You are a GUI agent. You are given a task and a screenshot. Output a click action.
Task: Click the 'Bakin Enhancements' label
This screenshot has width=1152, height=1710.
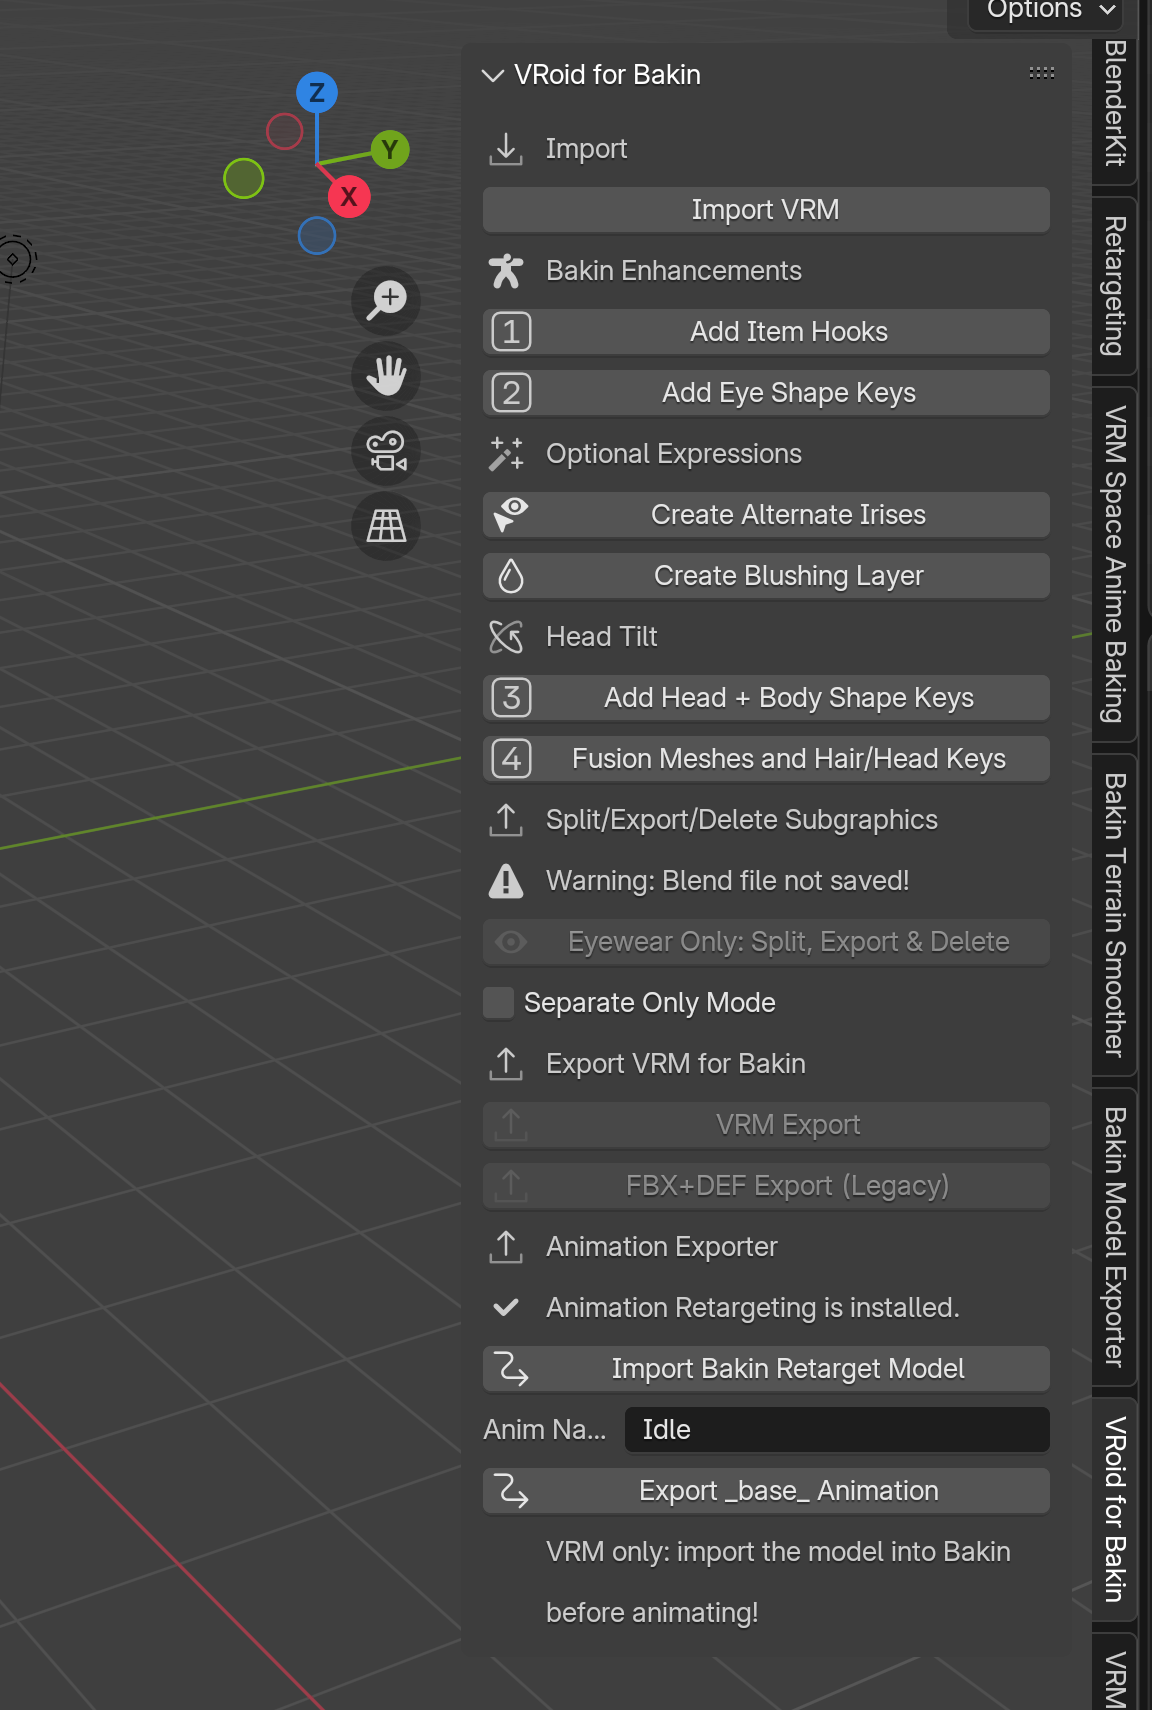(x=674, y=271)
